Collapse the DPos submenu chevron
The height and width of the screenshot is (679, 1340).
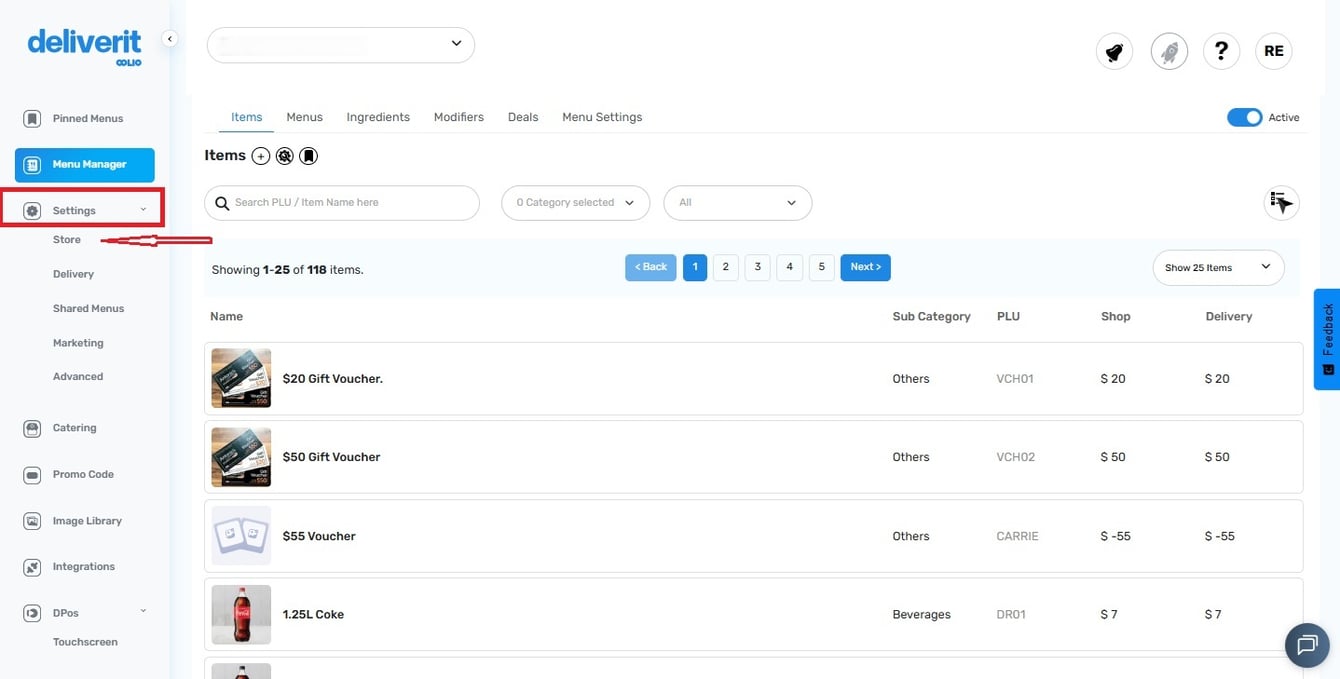pyautogui.click(x=143, y=612)
